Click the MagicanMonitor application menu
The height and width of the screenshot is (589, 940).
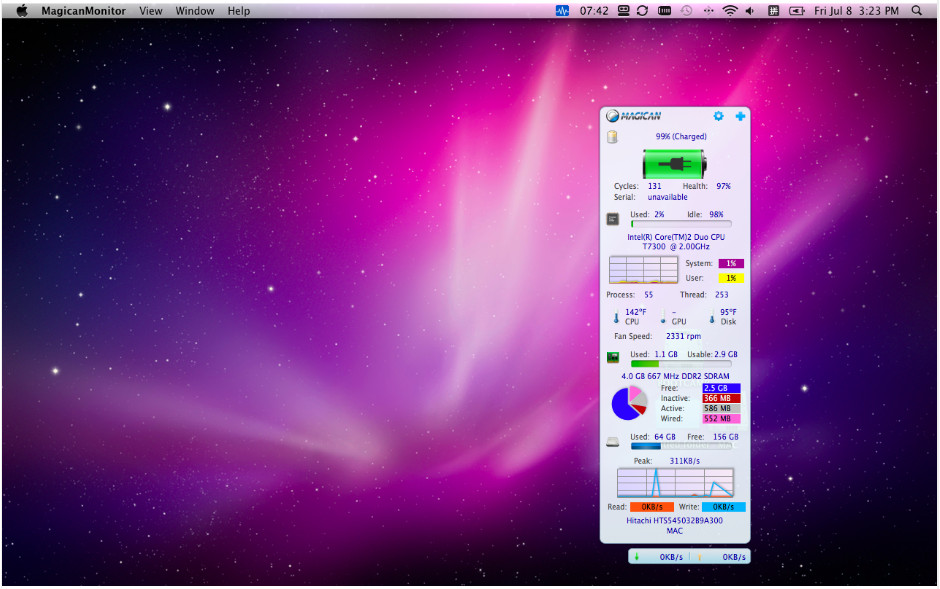(83, 11)
